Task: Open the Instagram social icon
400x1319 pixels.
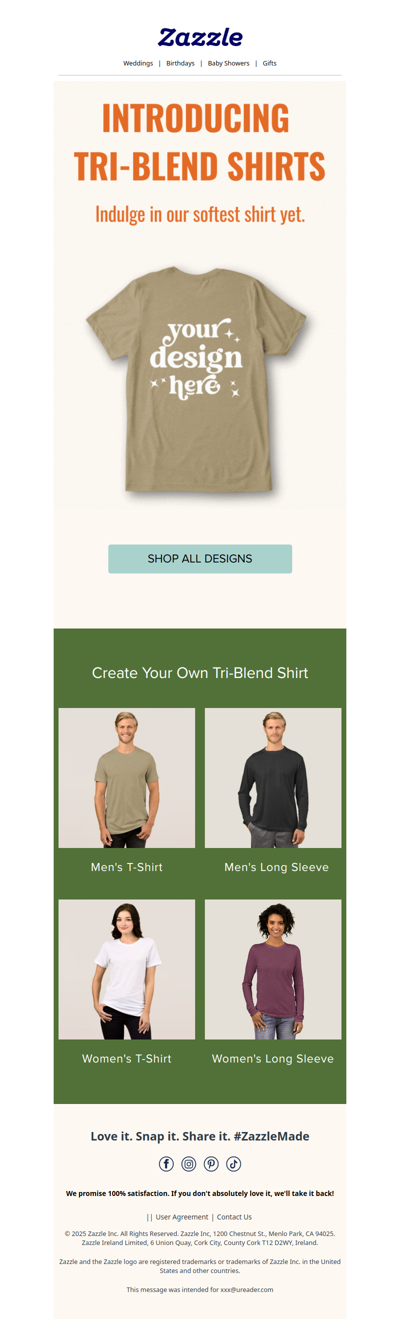Action: (x=189, y=1163)
